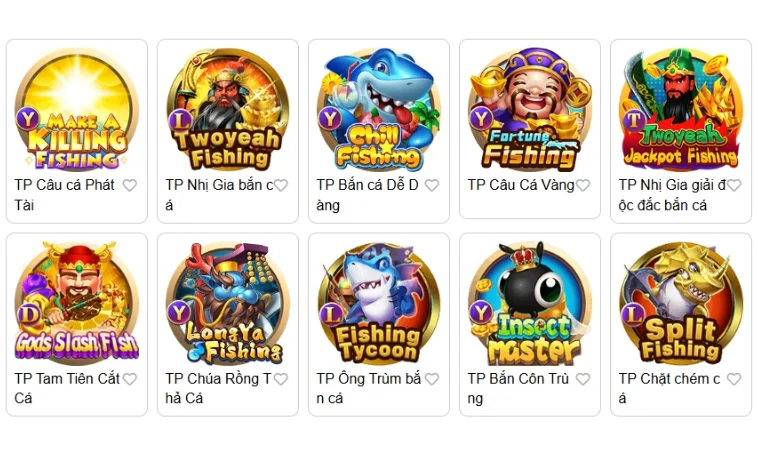Launch the Split Fishing game icon

(x=681, y=303)
